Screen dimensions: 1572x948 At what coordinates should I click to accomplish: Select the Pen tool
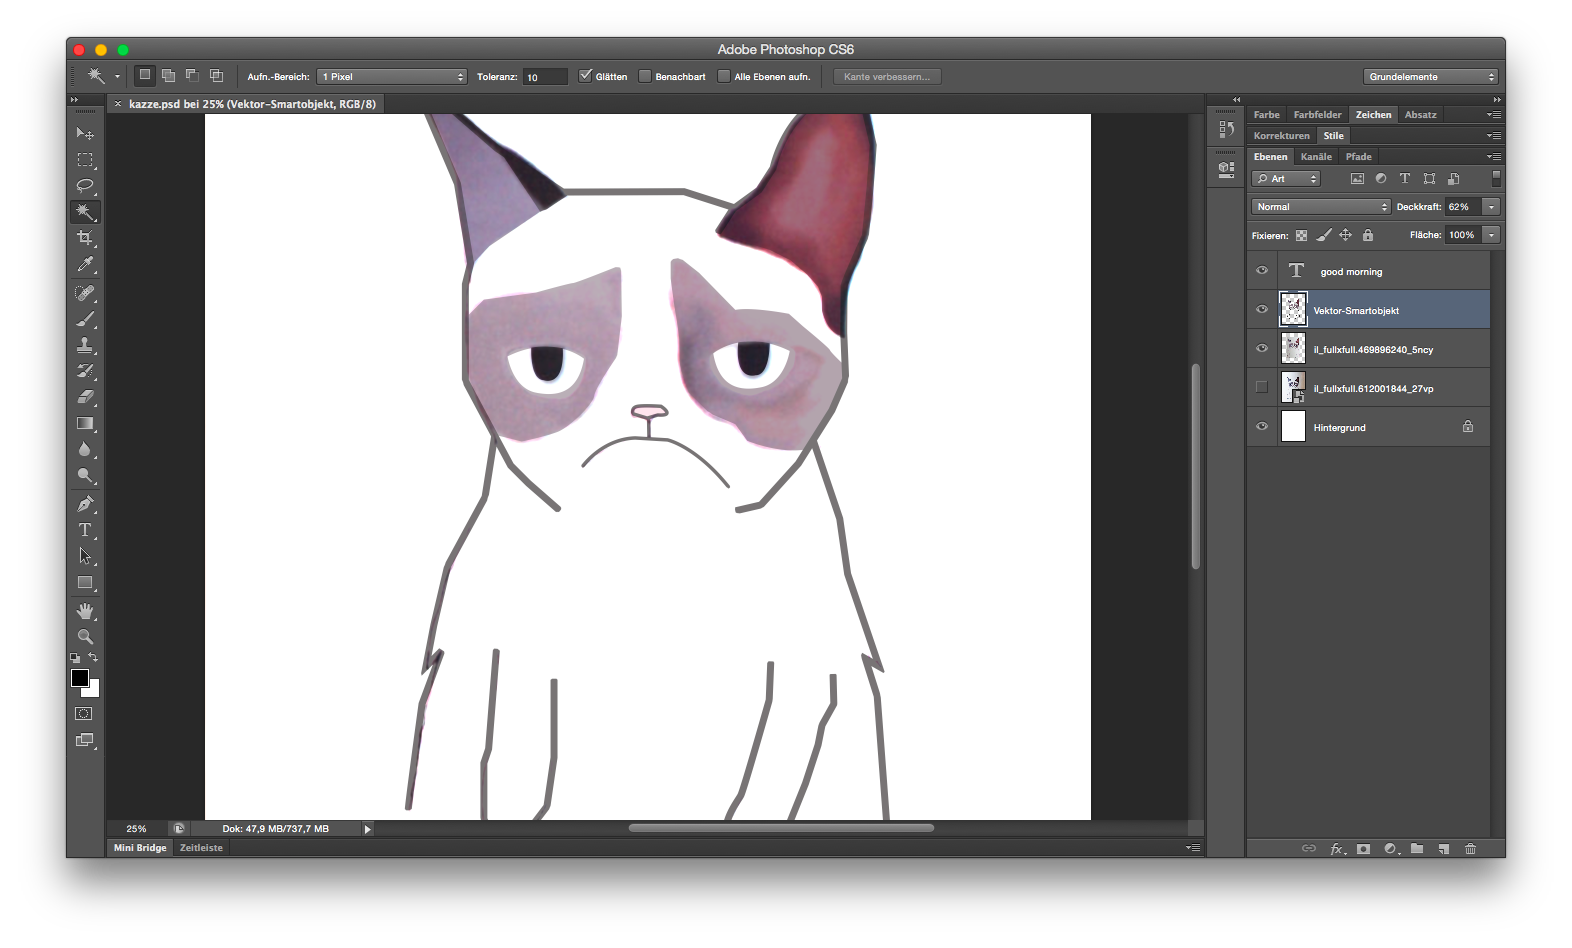pyautogui.click(x=85, y=504)
